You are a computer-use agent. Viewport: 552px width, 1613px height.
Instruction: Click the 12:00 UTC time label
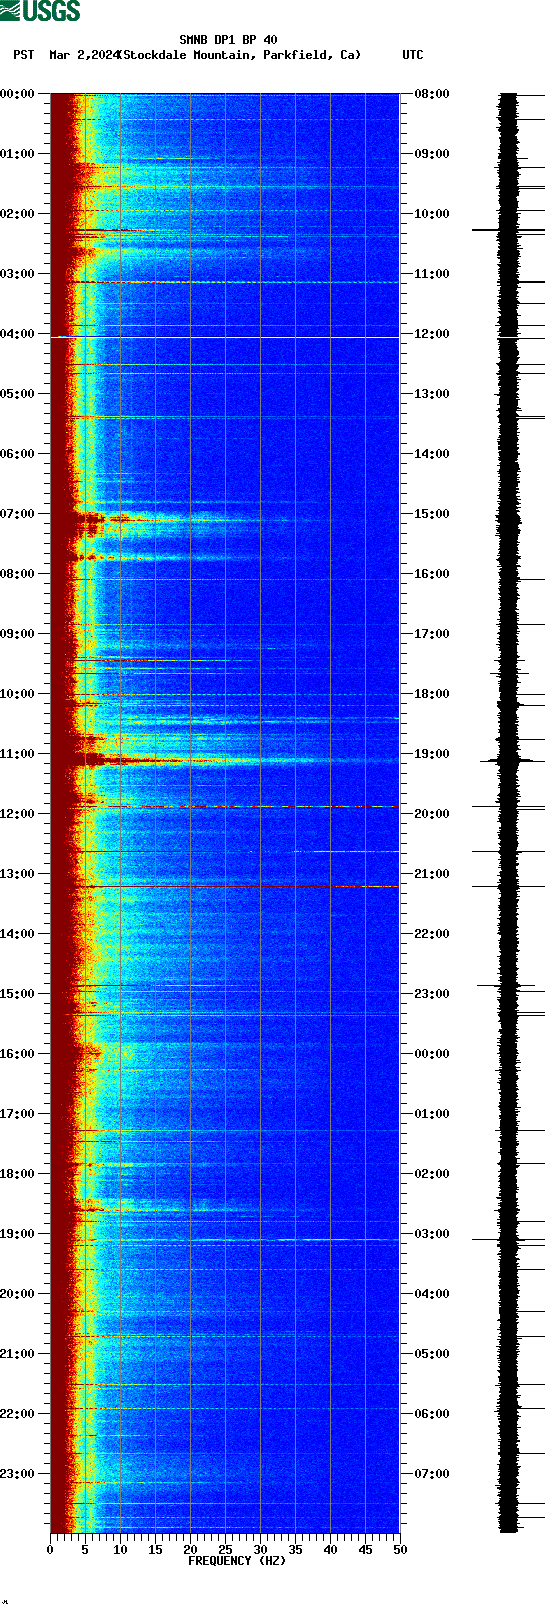coord(432,334)
